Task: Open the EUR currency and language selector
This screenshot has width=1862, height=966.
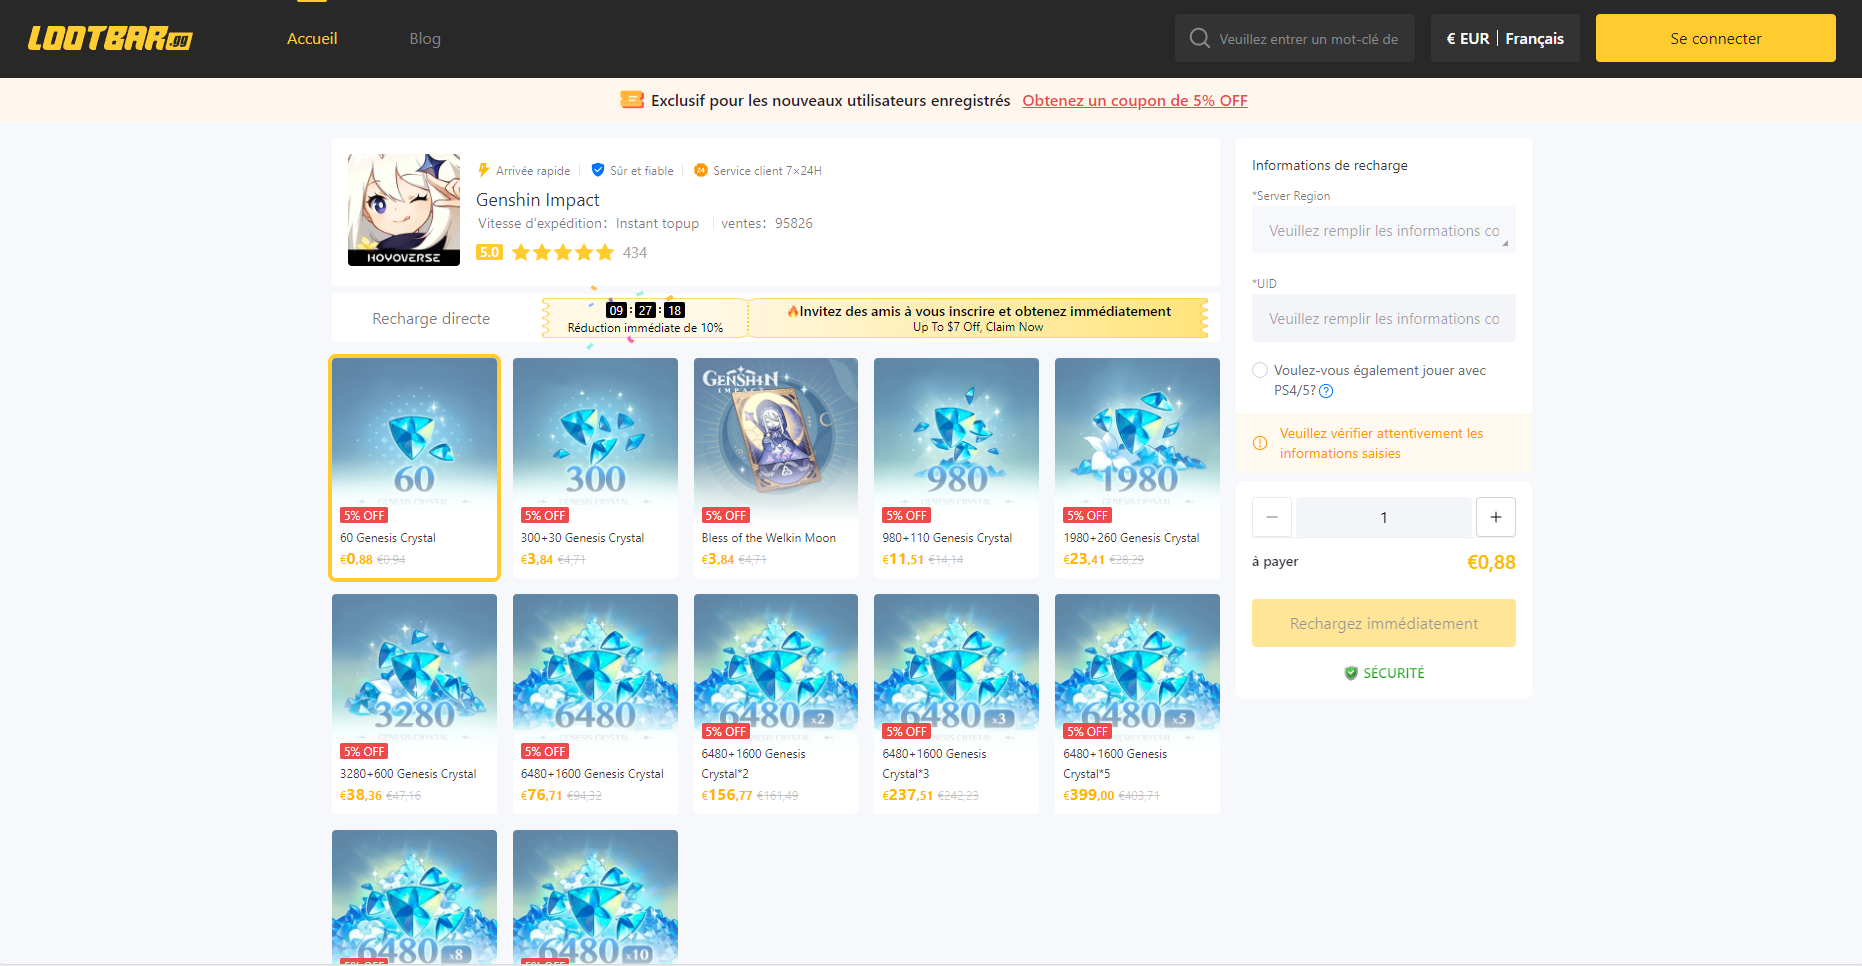Action: (x=1505, y=38)
